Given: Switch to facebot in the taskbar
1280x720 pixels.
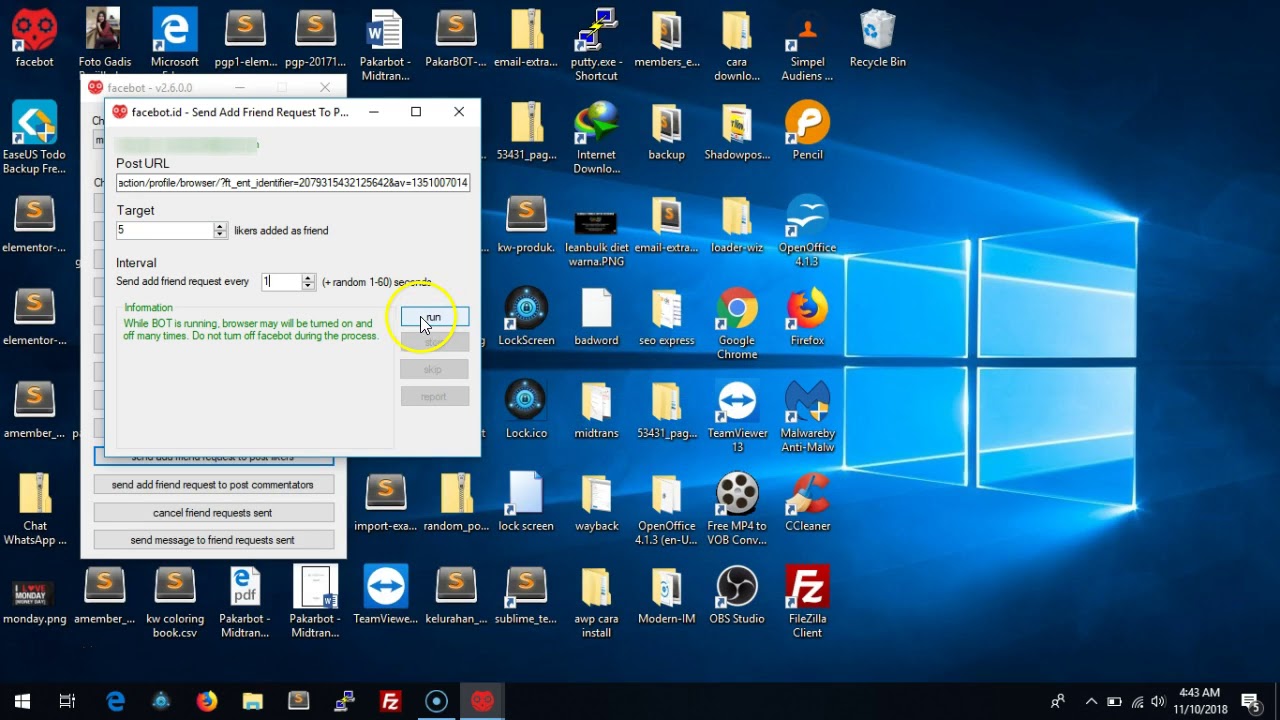Looking at the screenshot, I should click(x=483, y=701).
